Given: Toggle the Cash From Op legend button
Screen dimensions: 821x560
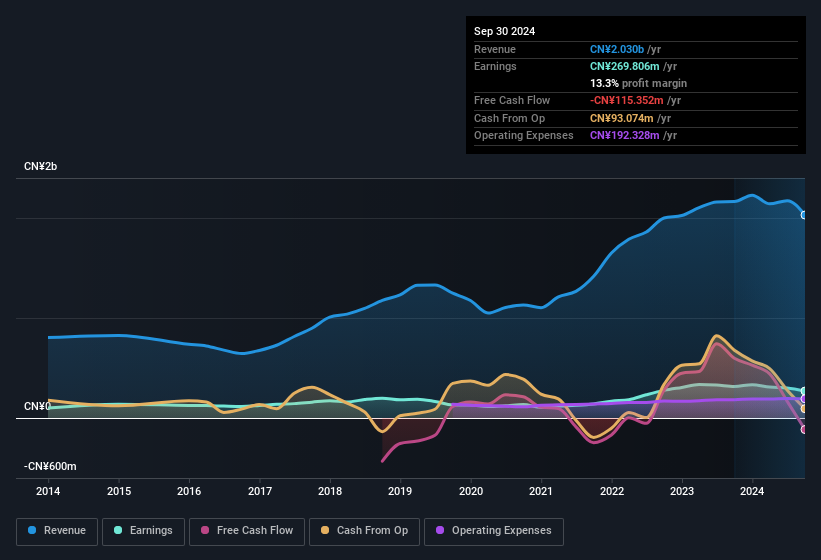Looking at the screenshot, I should [x=364, y=531].
